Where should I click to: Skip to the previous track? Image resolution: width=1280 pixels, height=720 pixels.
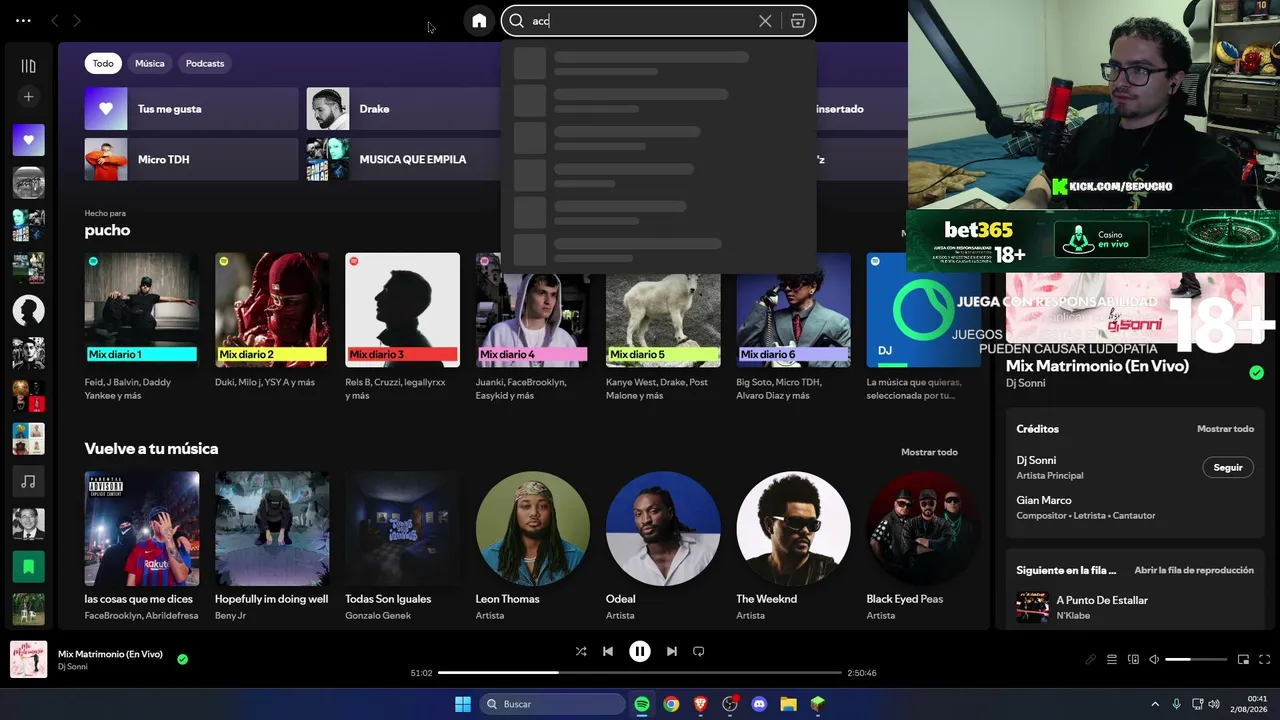coord(608,651)
